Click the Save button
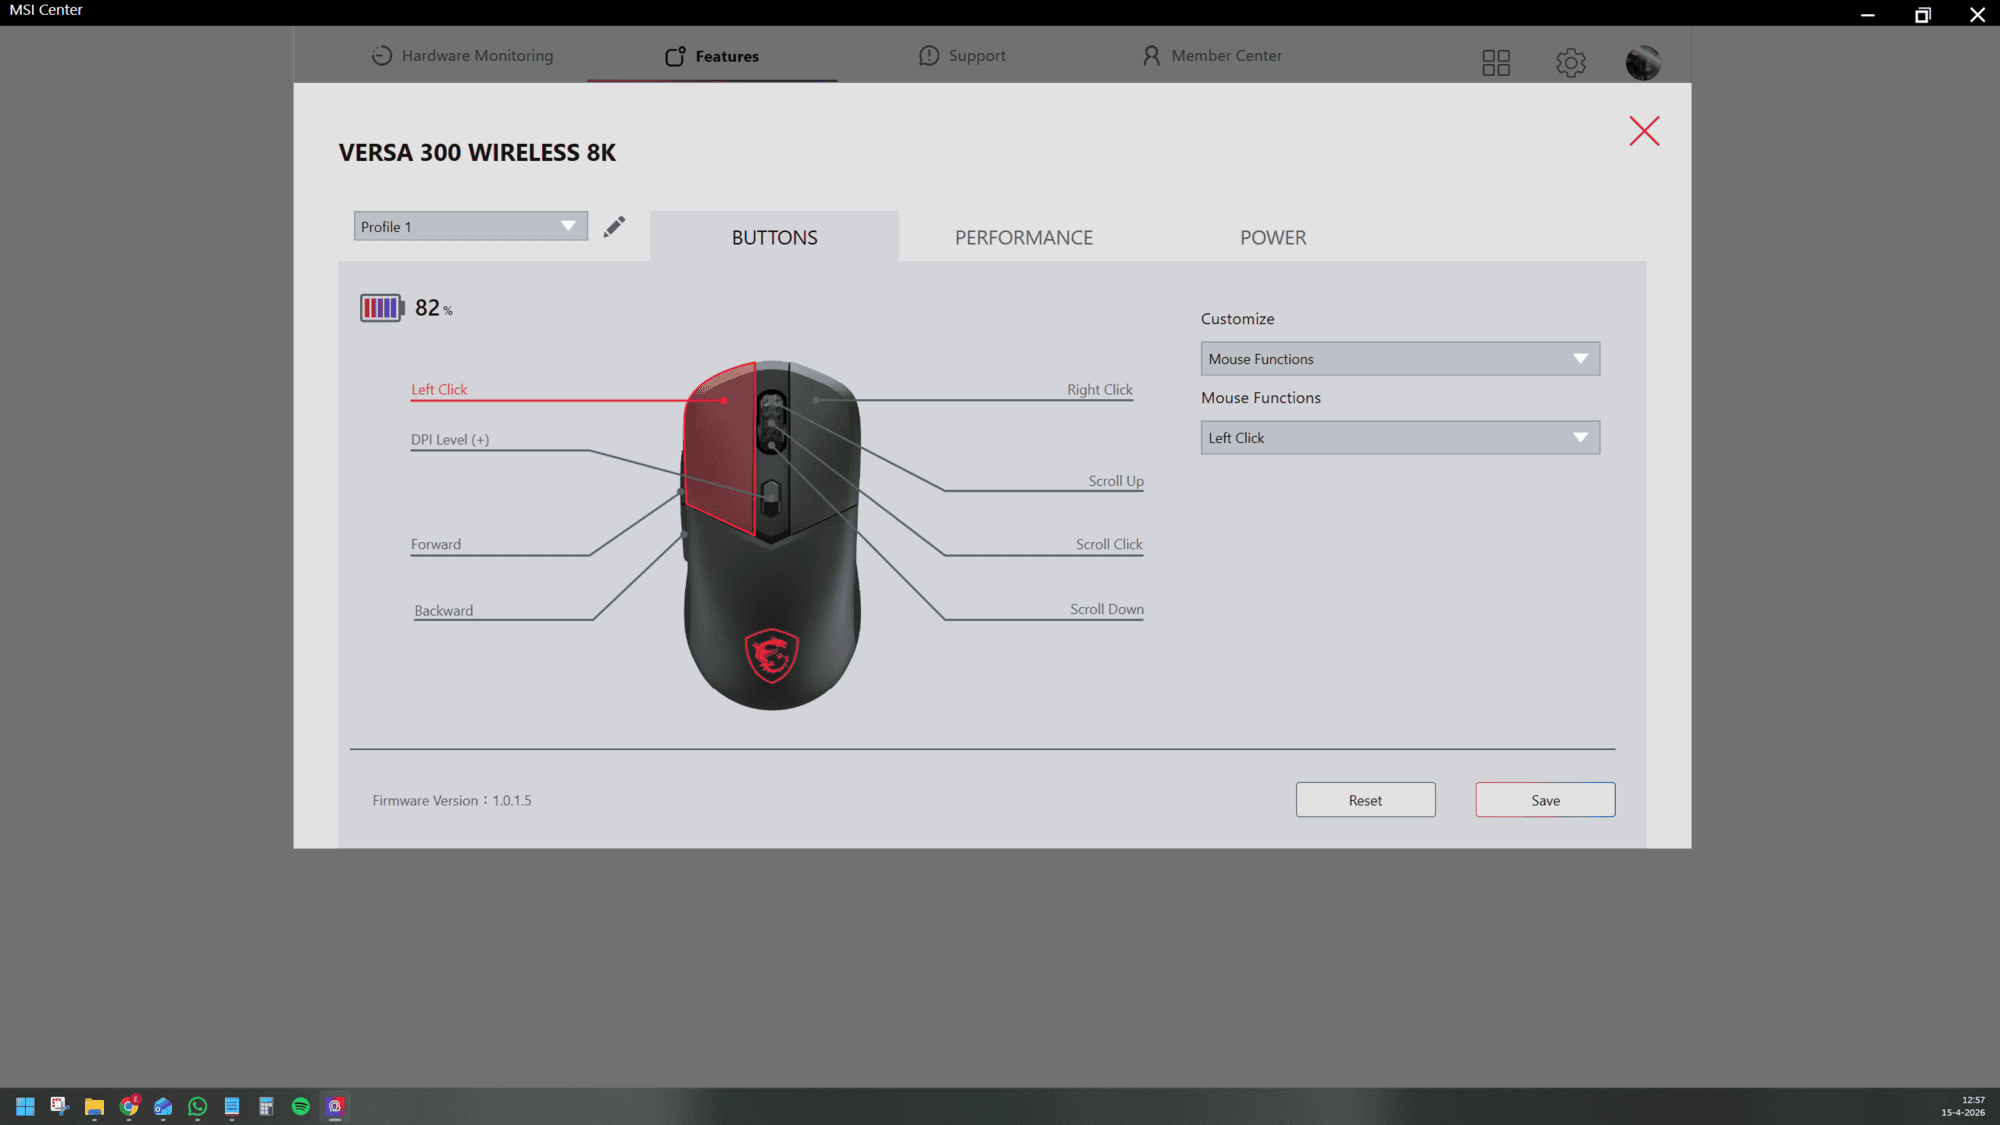2000x1125 pixels. [1544, 800]
